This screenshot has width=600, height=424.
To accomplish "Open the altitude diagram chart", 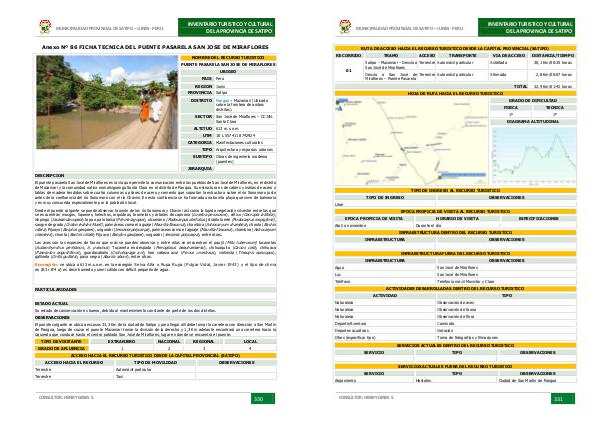I will tap(533, 155).
